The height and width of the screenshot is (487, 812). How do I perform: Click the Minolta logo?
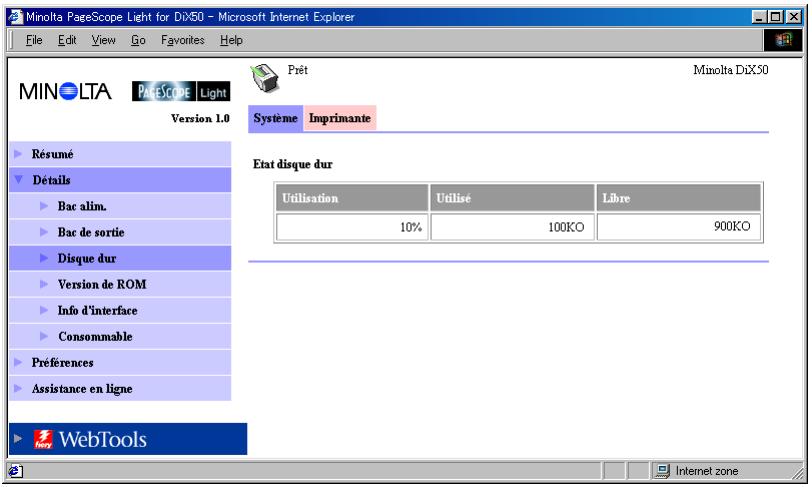click(x=65, y=92)
